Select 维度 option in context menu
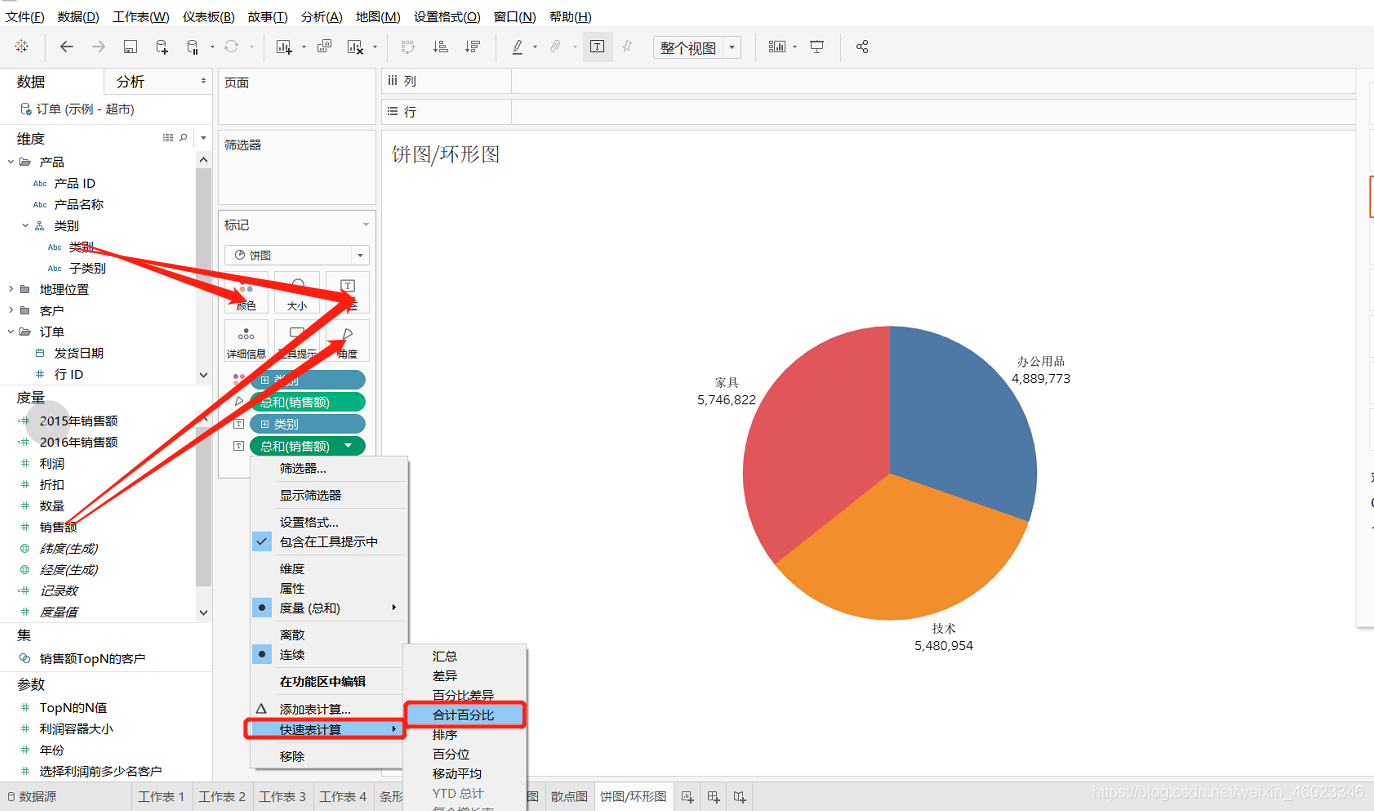 click(x=328, y=569)
